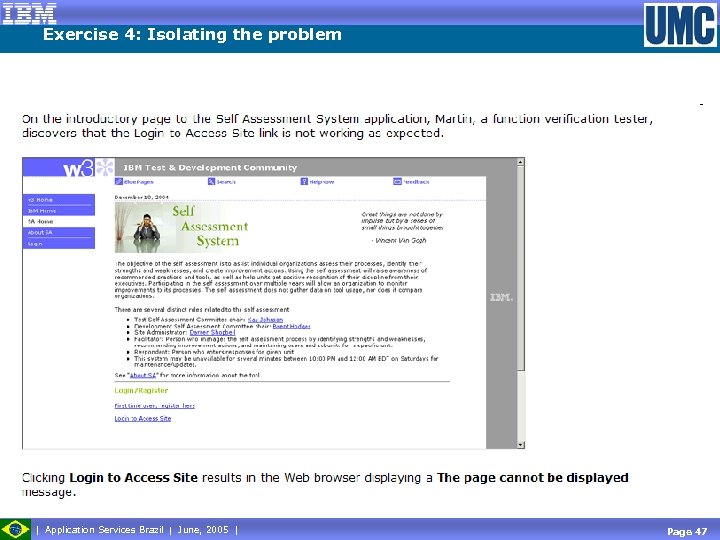720x540 pixels.
Task: Click the Exercise 4: Isolating the problem title
Action: (x=192, y=34)
